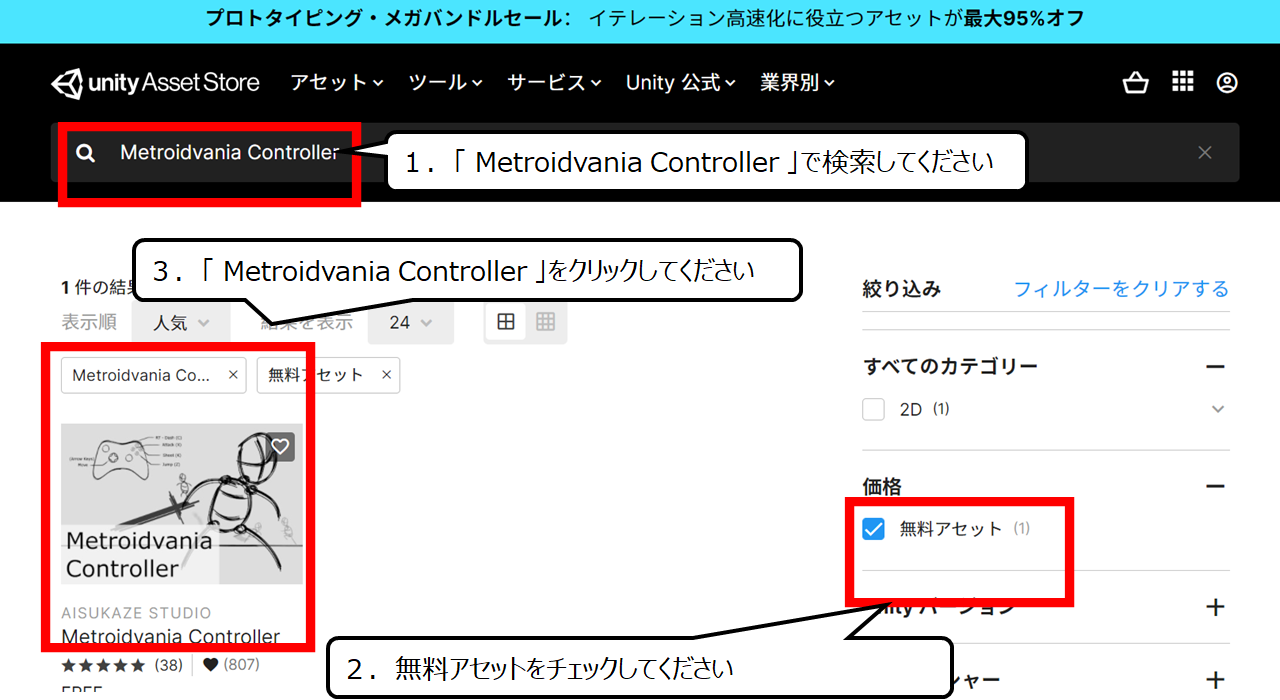Uncheck the 無料アセット price checkbox
Image resolution: width=1280 pixels, height=700 pixels.
click(873, 529)
